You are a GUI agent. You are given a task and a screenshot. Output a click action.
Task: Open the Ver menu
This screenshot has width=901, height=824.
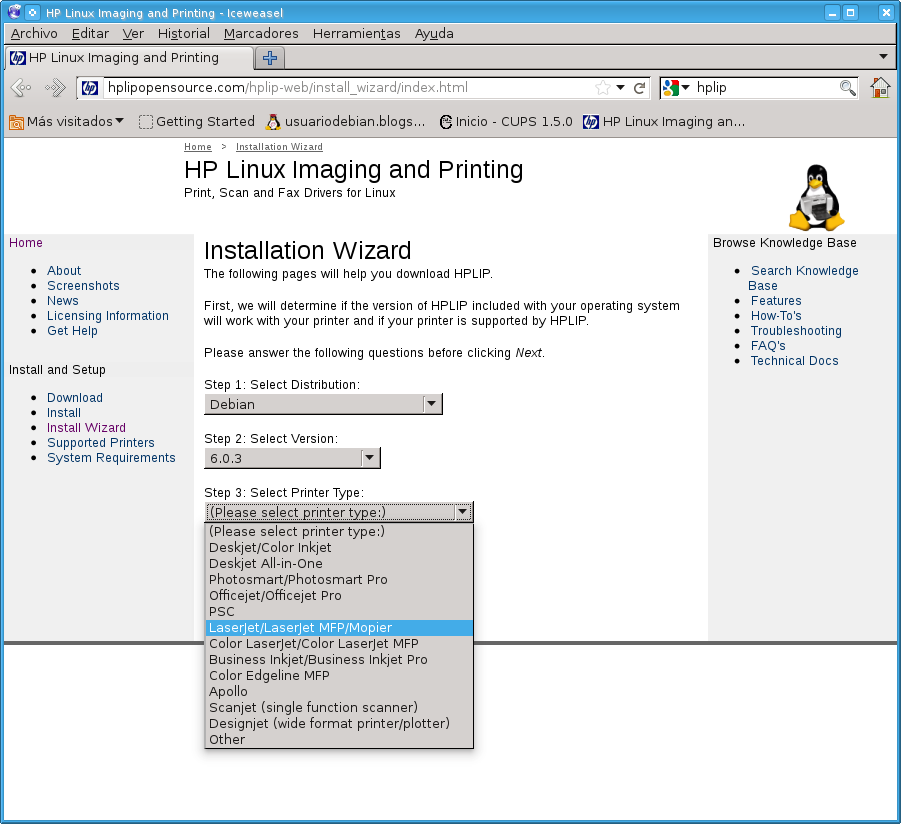tap(133, 33)
